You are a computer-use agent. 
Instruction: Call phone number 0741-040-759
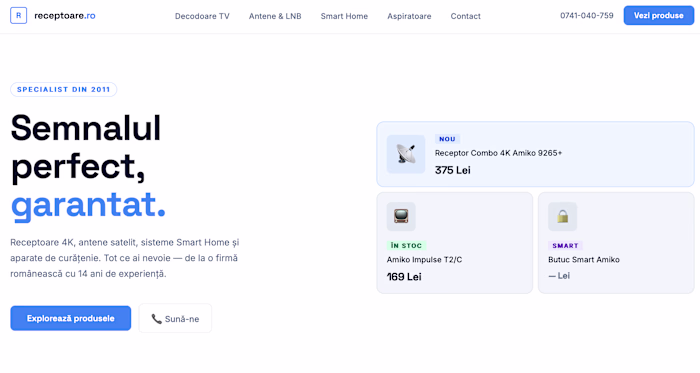pyautogui.click(x=587, y=16)
